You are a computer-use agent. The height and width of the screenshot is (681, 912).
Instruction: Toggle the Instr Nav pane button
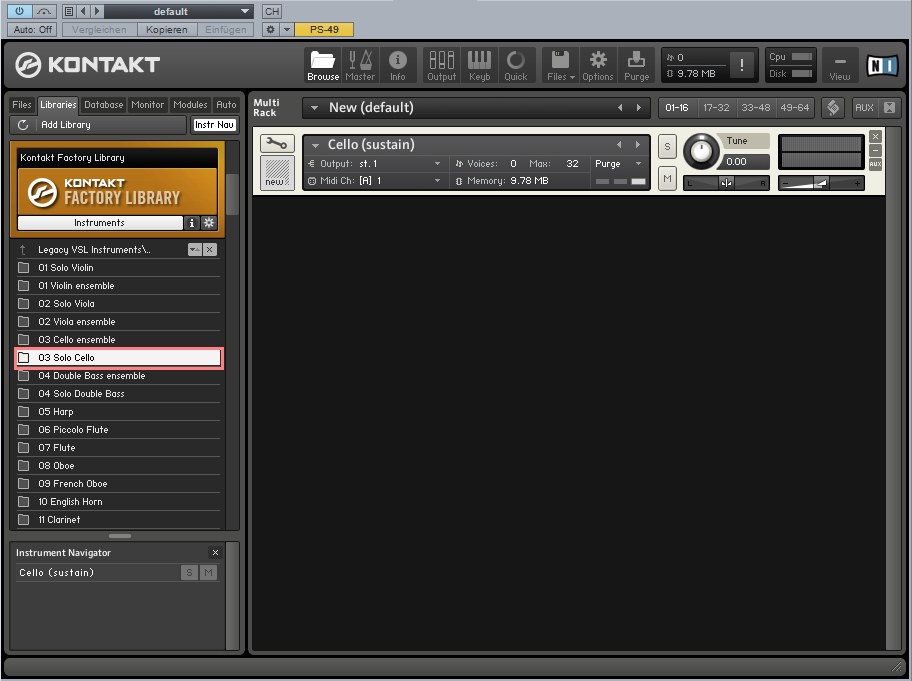click(214, 124)
